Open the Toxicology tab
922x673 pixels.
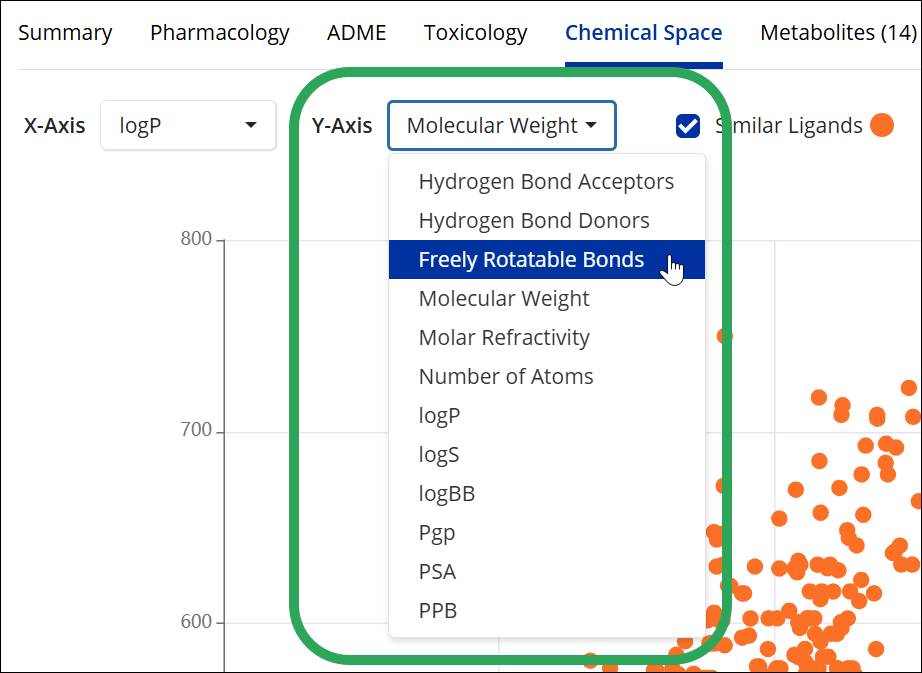(475, 33)
